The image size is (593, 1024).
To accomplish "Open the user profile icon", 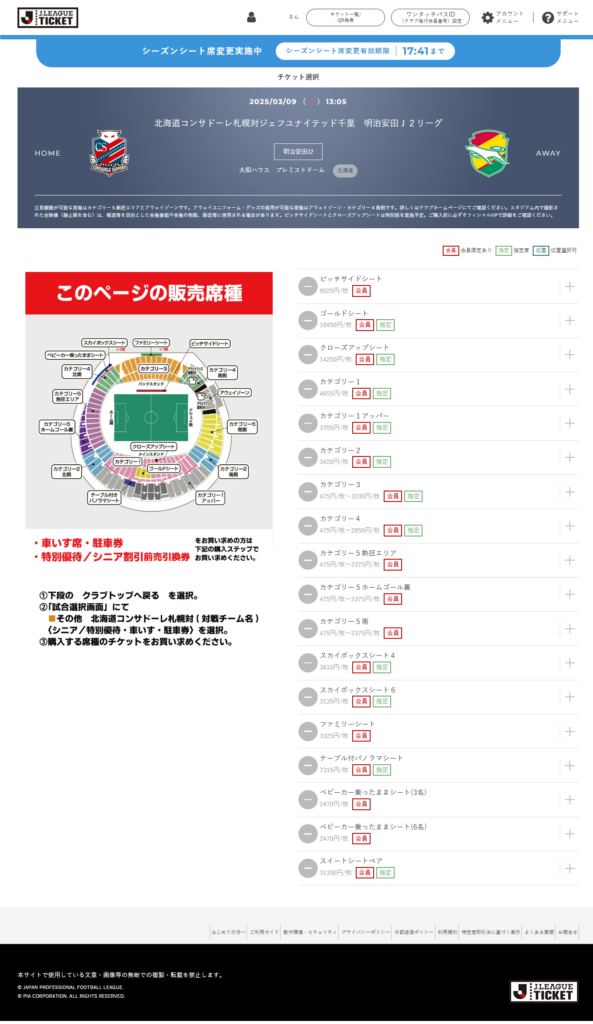I will click(x=251, y=18).
